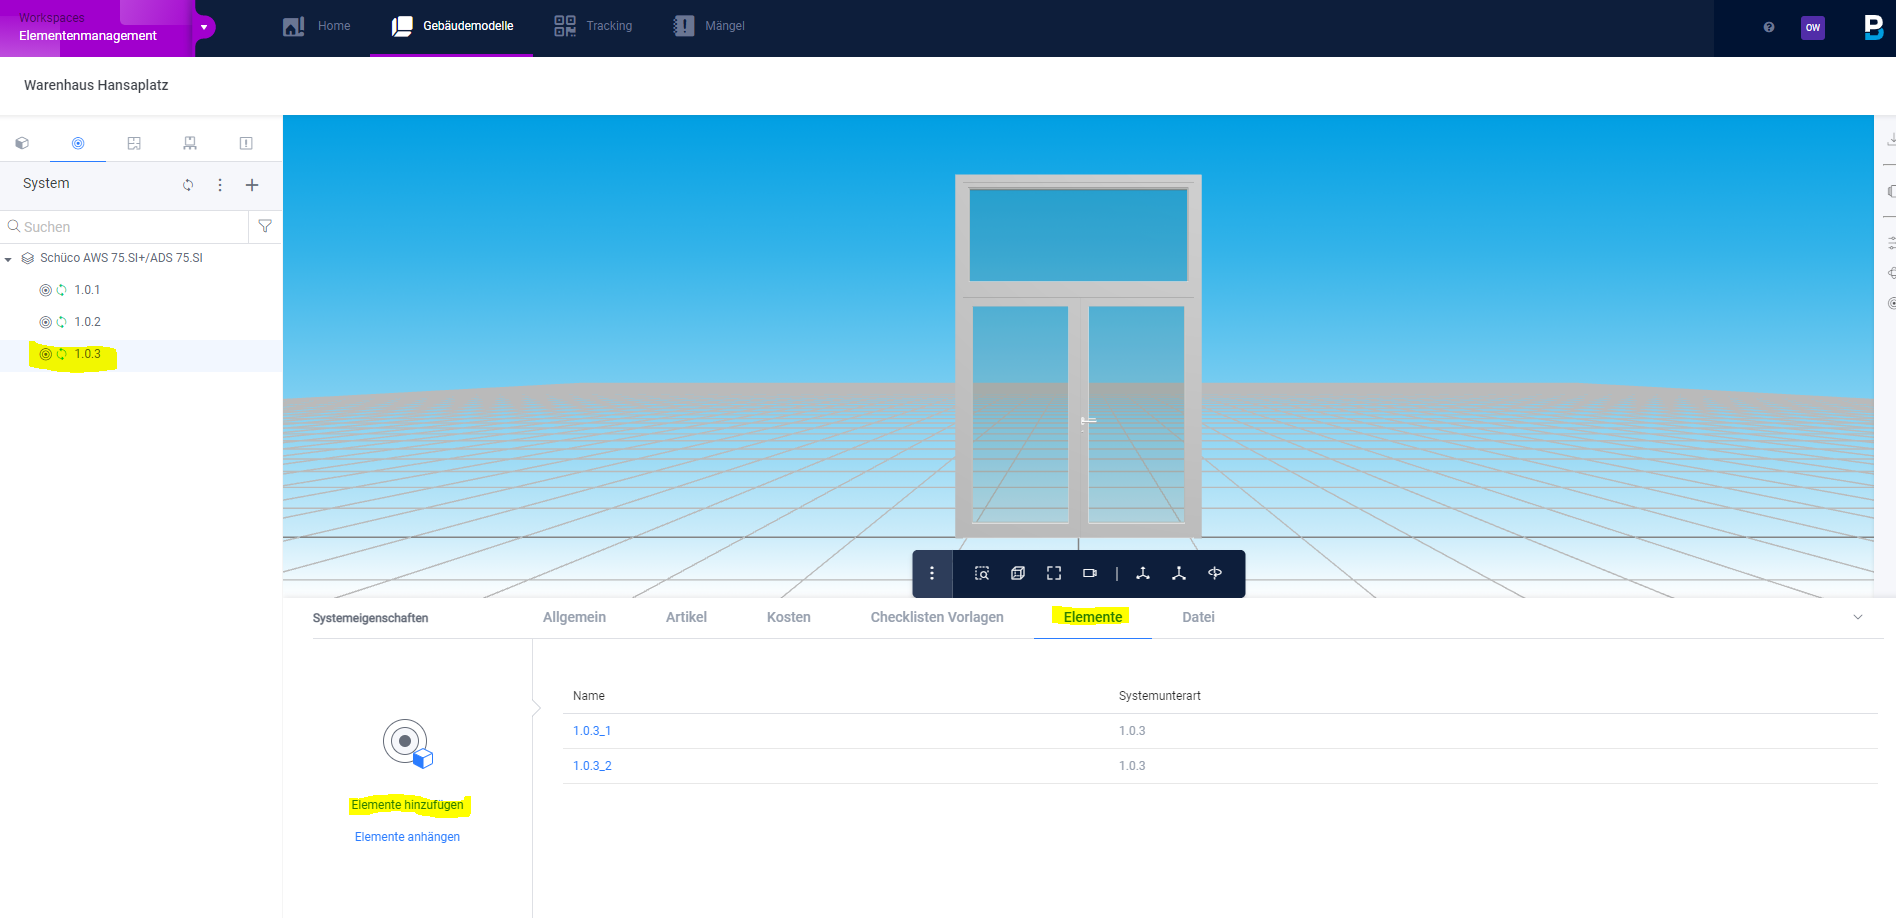Select the concentric-circles system panel icon
This screenshot has height=918, width=1896.
tap(78, 143)
